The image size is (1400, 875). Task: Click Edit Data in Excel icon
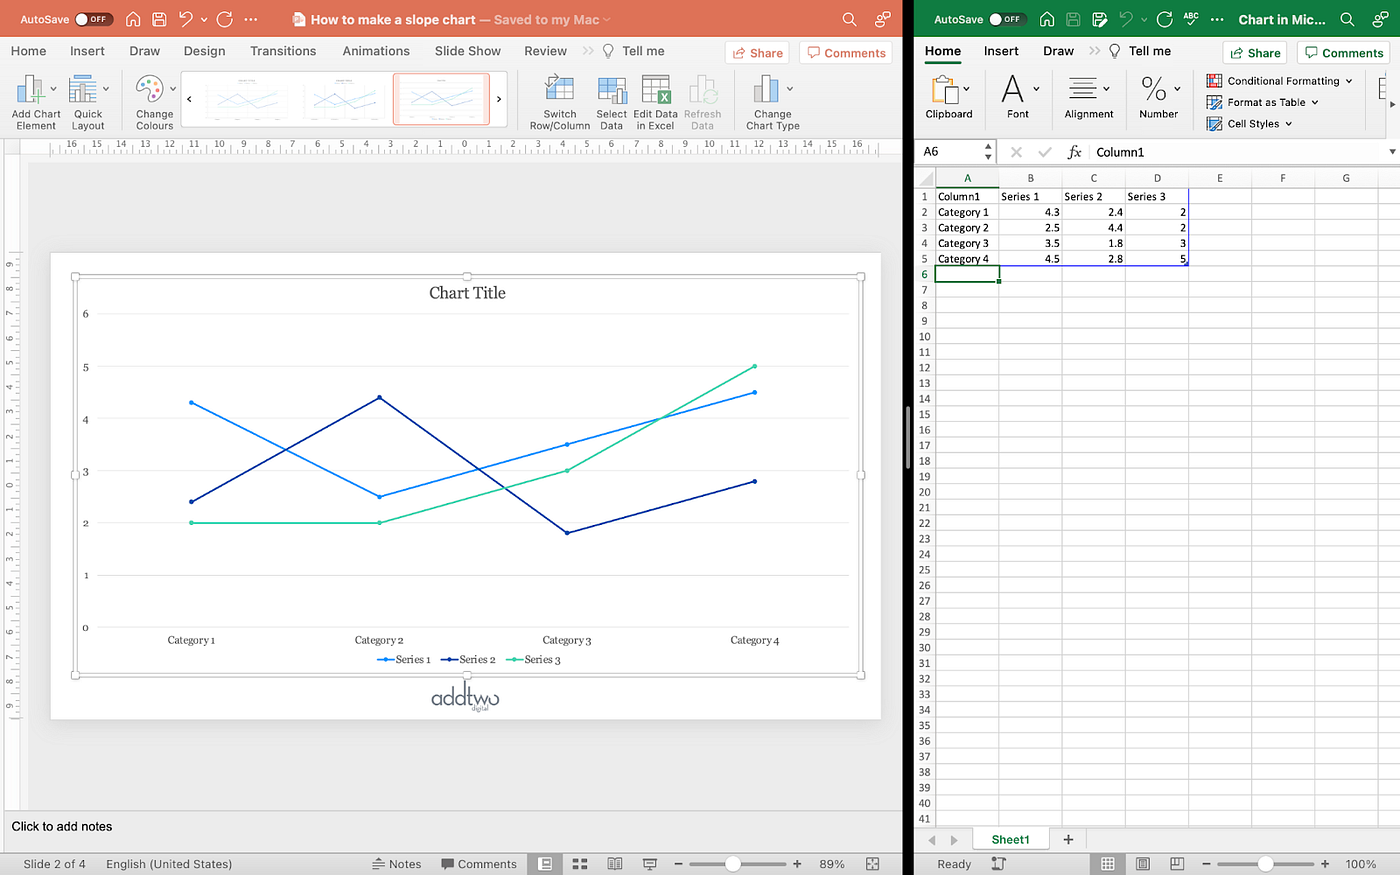655,89
